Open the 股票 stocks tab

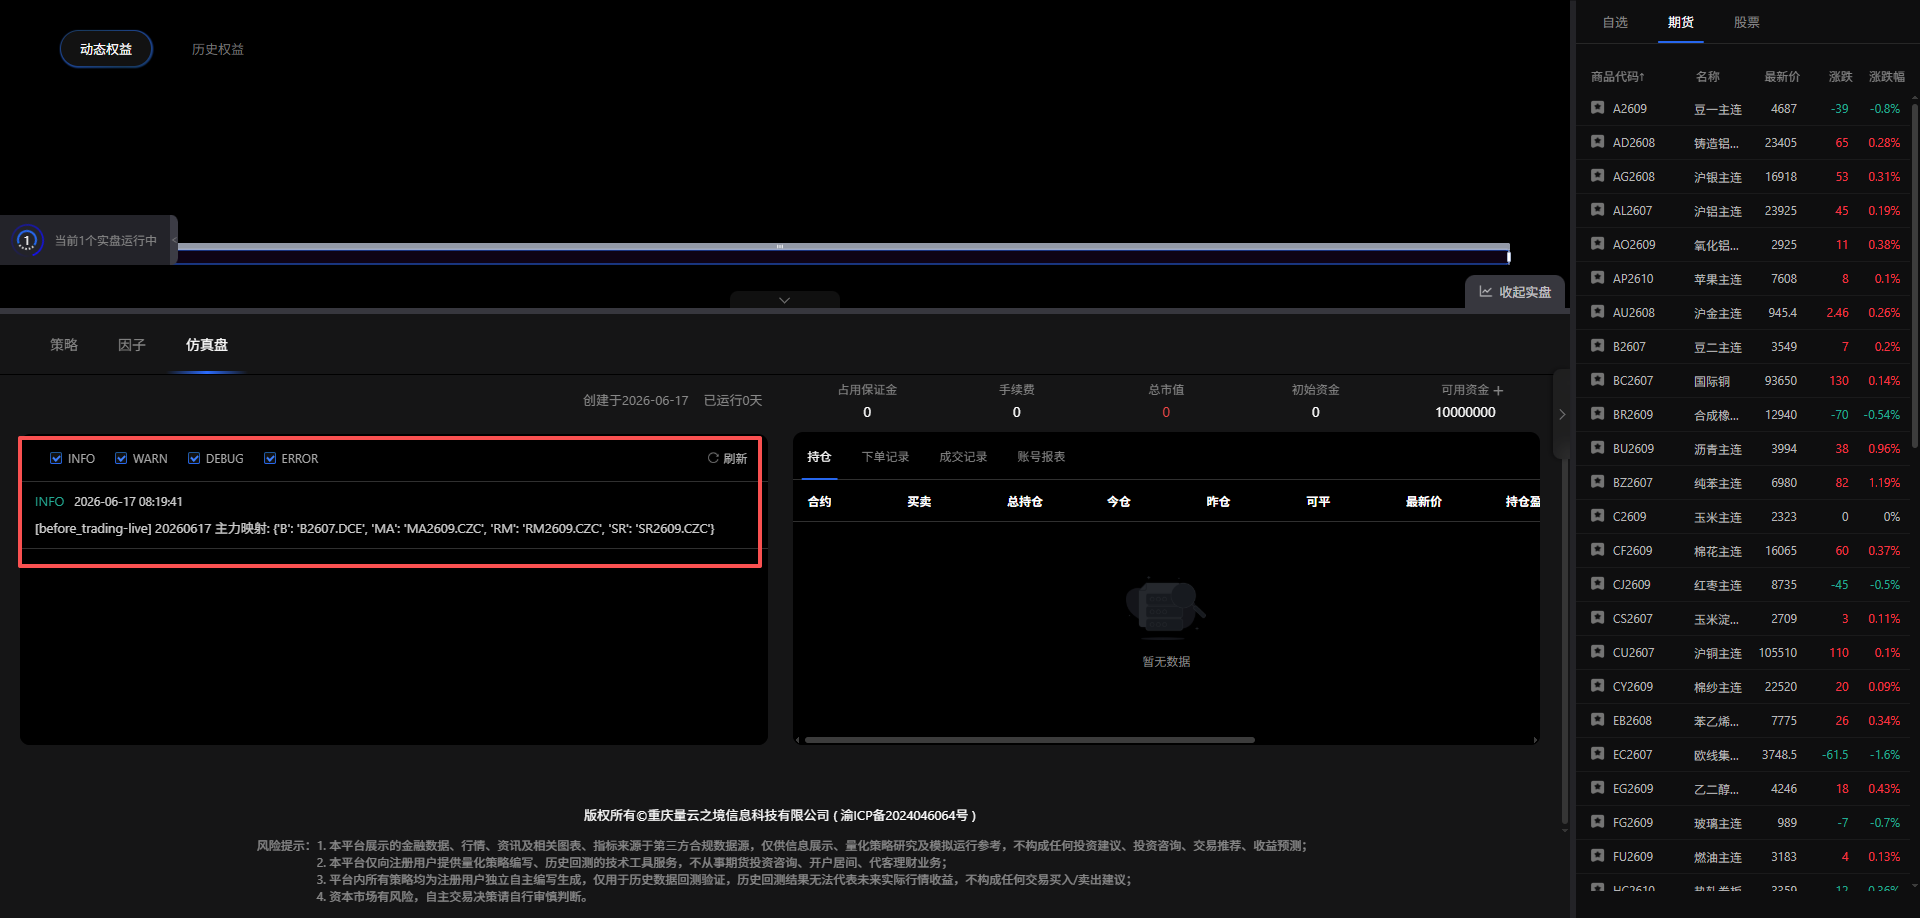pyautogui.click(x=1747, y=22)
